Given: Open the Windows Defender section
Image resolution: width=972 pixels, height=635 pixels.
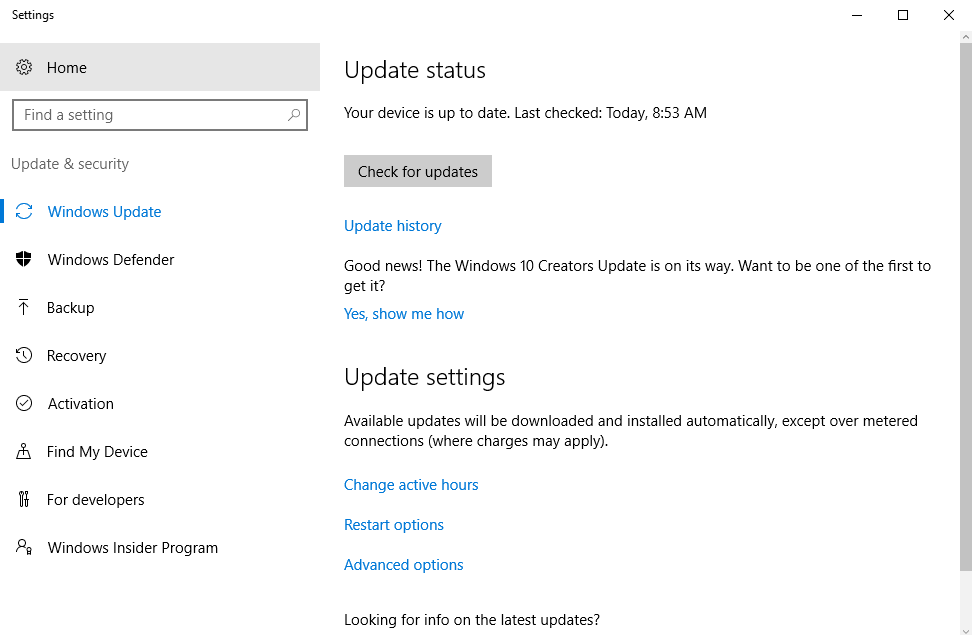Looking at the screenshot, I should tap(111, 260).
